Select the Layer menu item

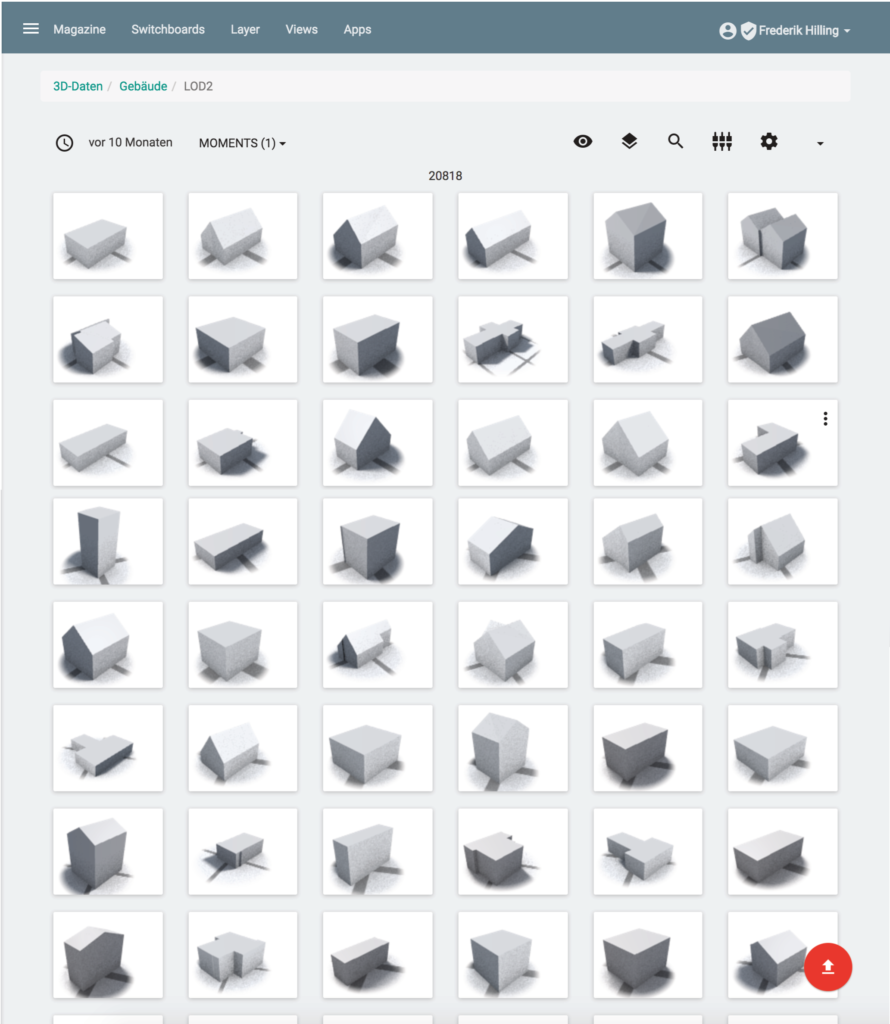245,30
